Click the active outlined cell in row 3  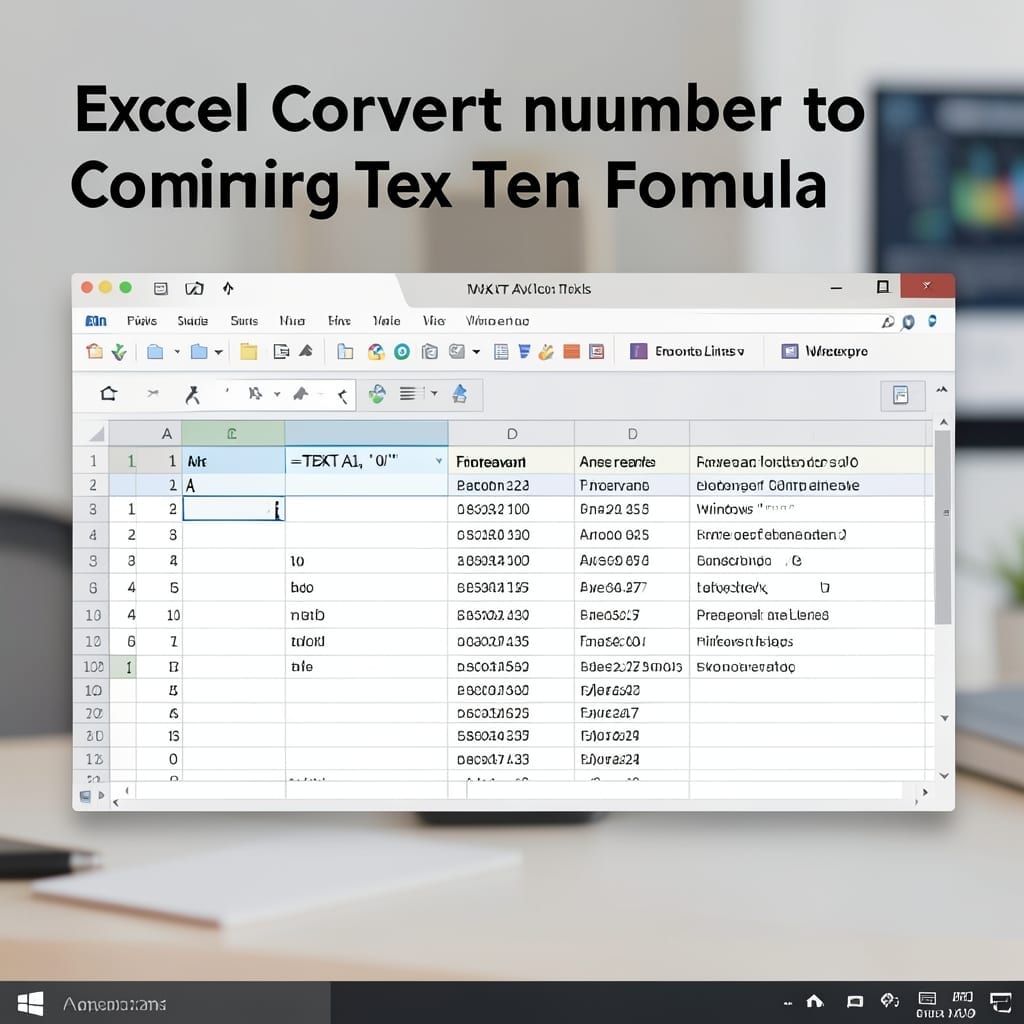(x=233, y=509)
